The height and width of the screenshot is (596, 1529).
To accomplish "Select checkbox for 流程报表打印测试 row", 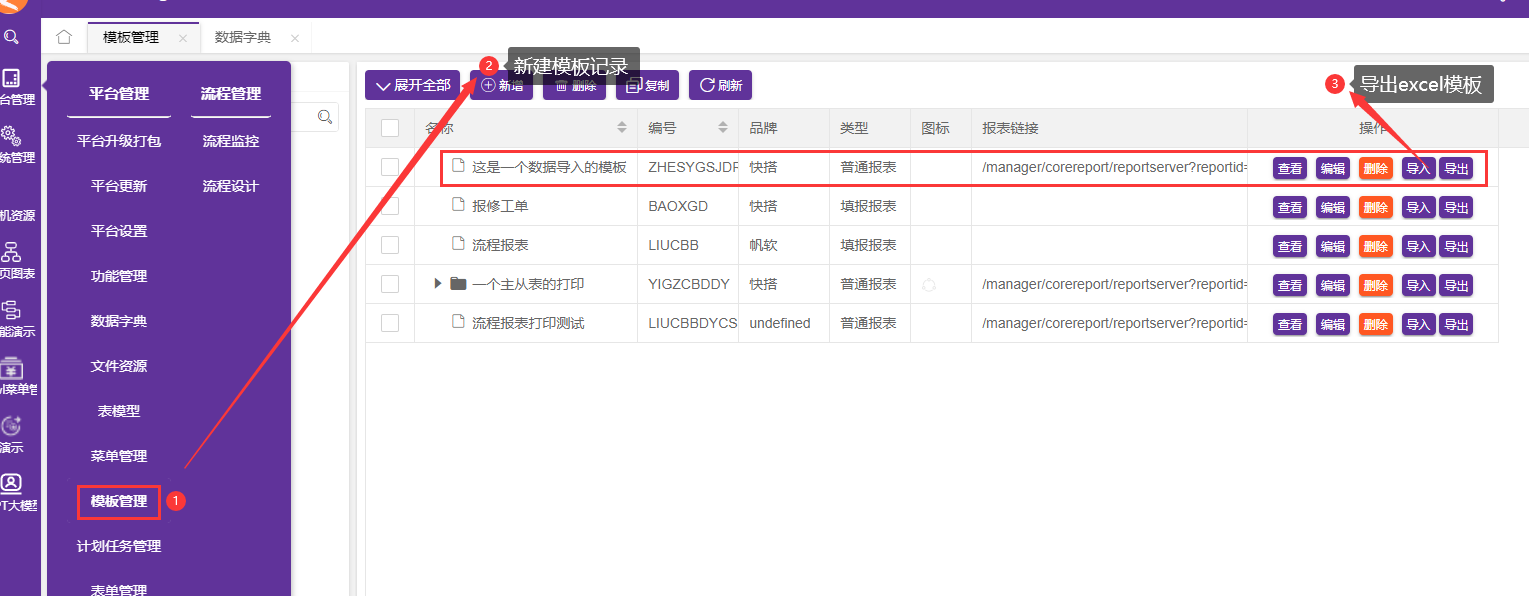I will click(x=390, y=323).
